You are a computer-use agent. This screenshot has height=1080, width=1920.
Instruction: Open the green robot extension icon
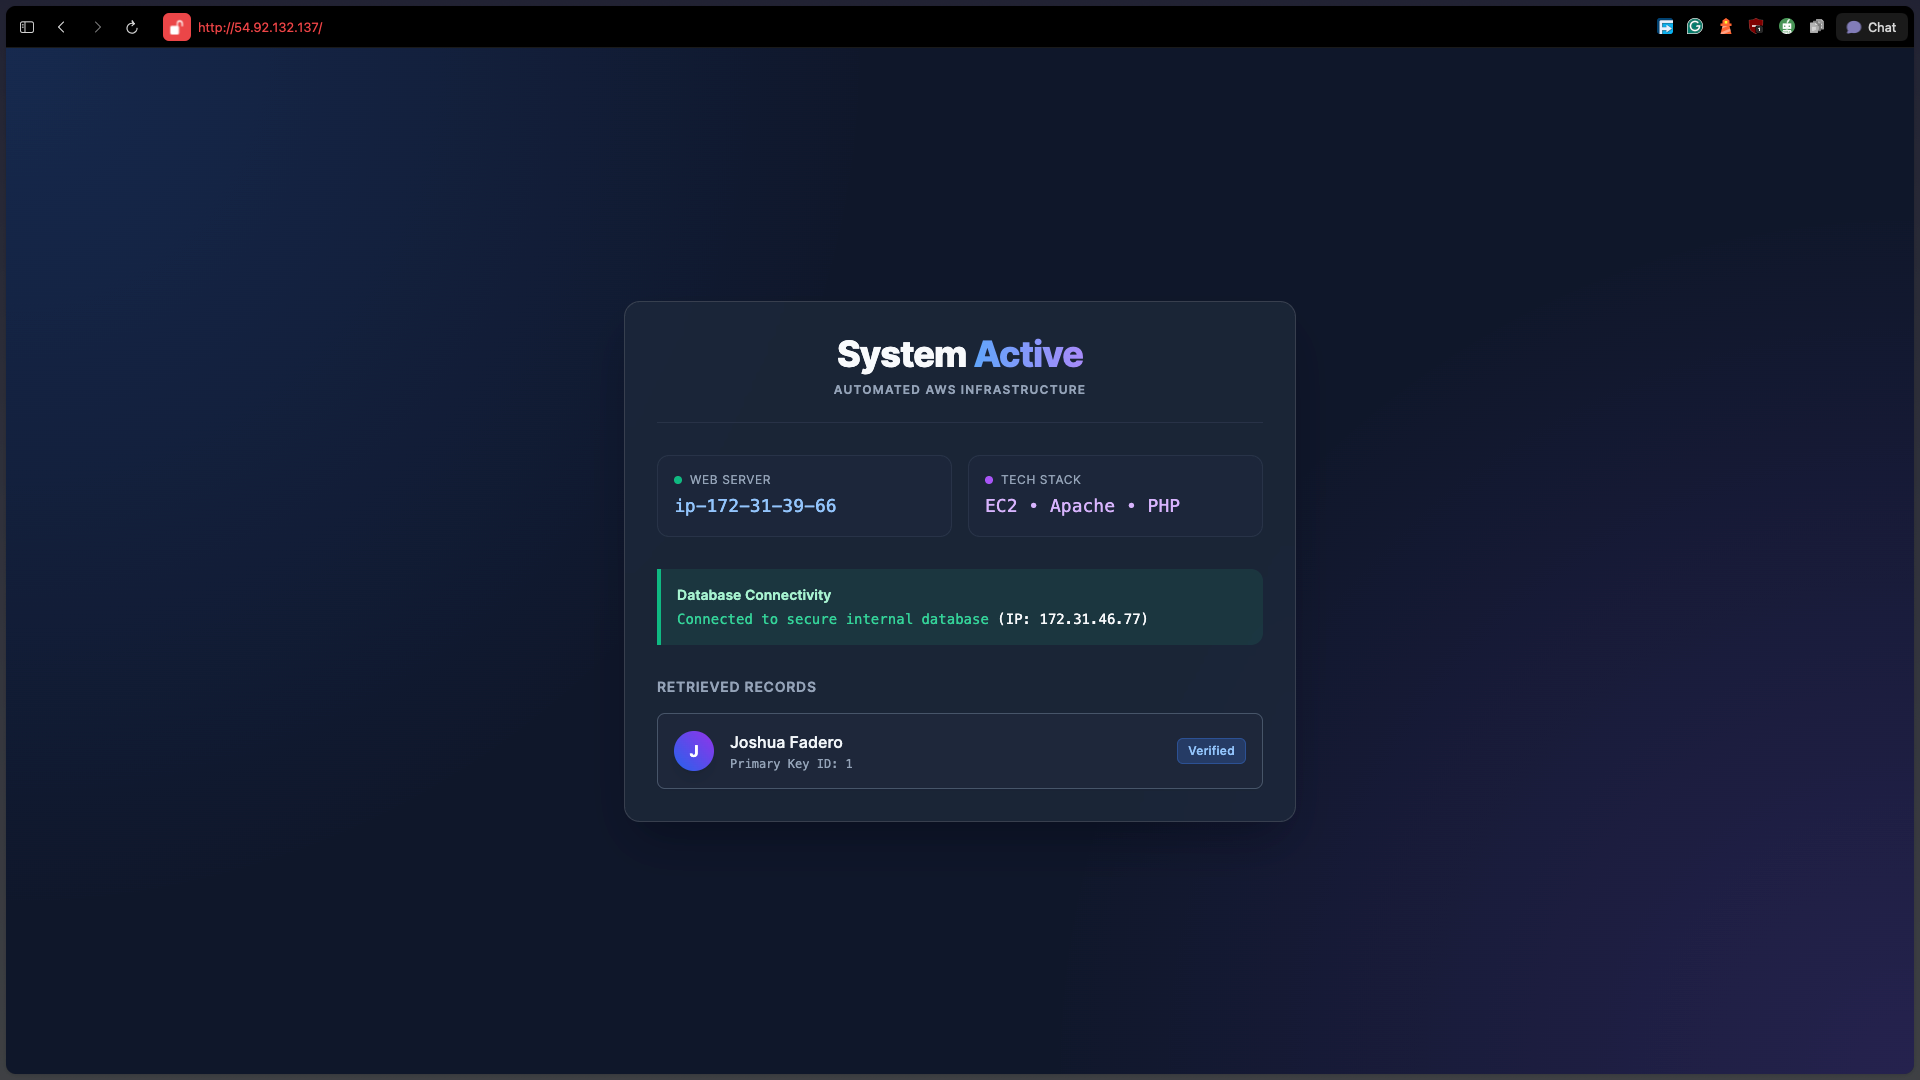(x=1787, y=27)
